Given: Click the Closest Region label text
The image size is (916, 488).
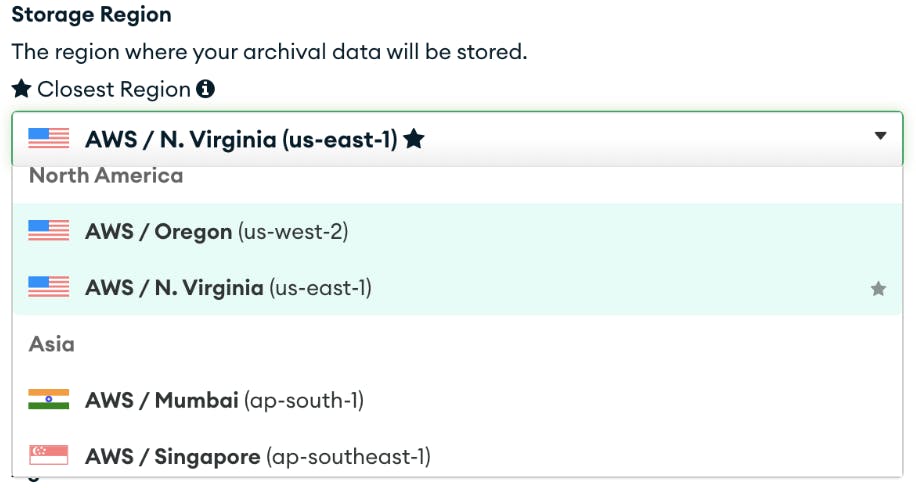Looking at the screenshot, I should tap(114, 89).
